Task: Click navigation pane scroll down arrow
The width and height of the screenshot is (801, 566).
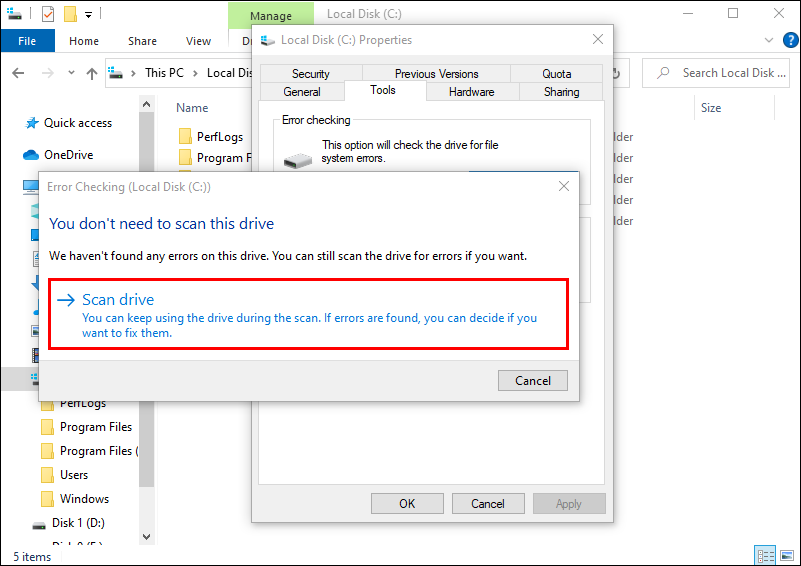Action: (146, 536)
